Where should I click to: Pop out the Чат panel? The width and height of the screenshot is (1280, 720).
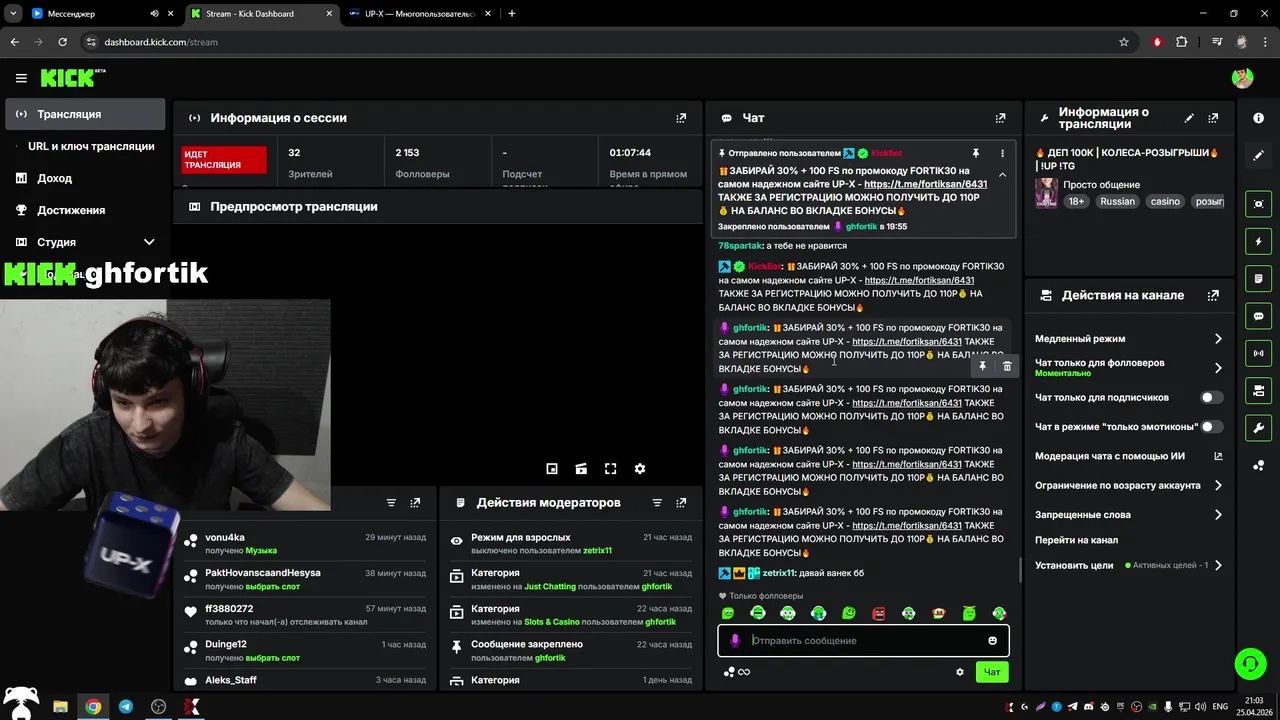(1000, 118)
